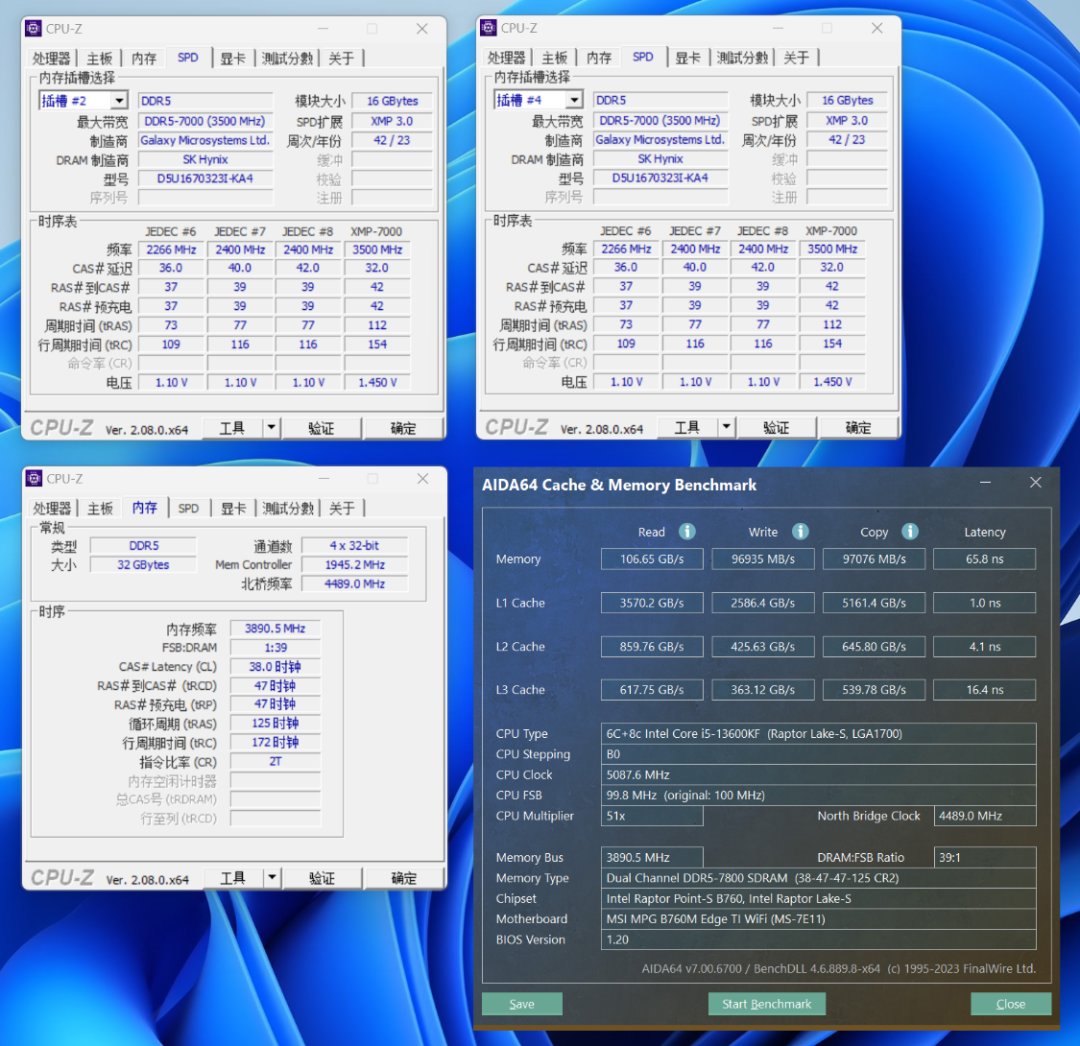The width and height of the screenshot is (1080, 1046).
Task: Open 测试分数 tab in the slot #2 window
Action: (x=287, y=59)
